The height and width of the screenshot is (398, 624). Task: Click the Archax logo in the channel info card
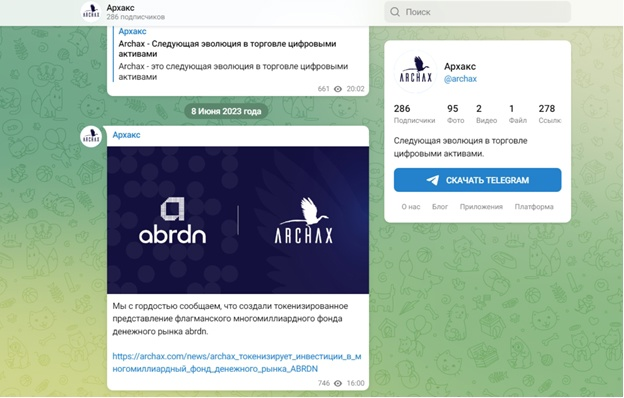(x=415, y=72)
